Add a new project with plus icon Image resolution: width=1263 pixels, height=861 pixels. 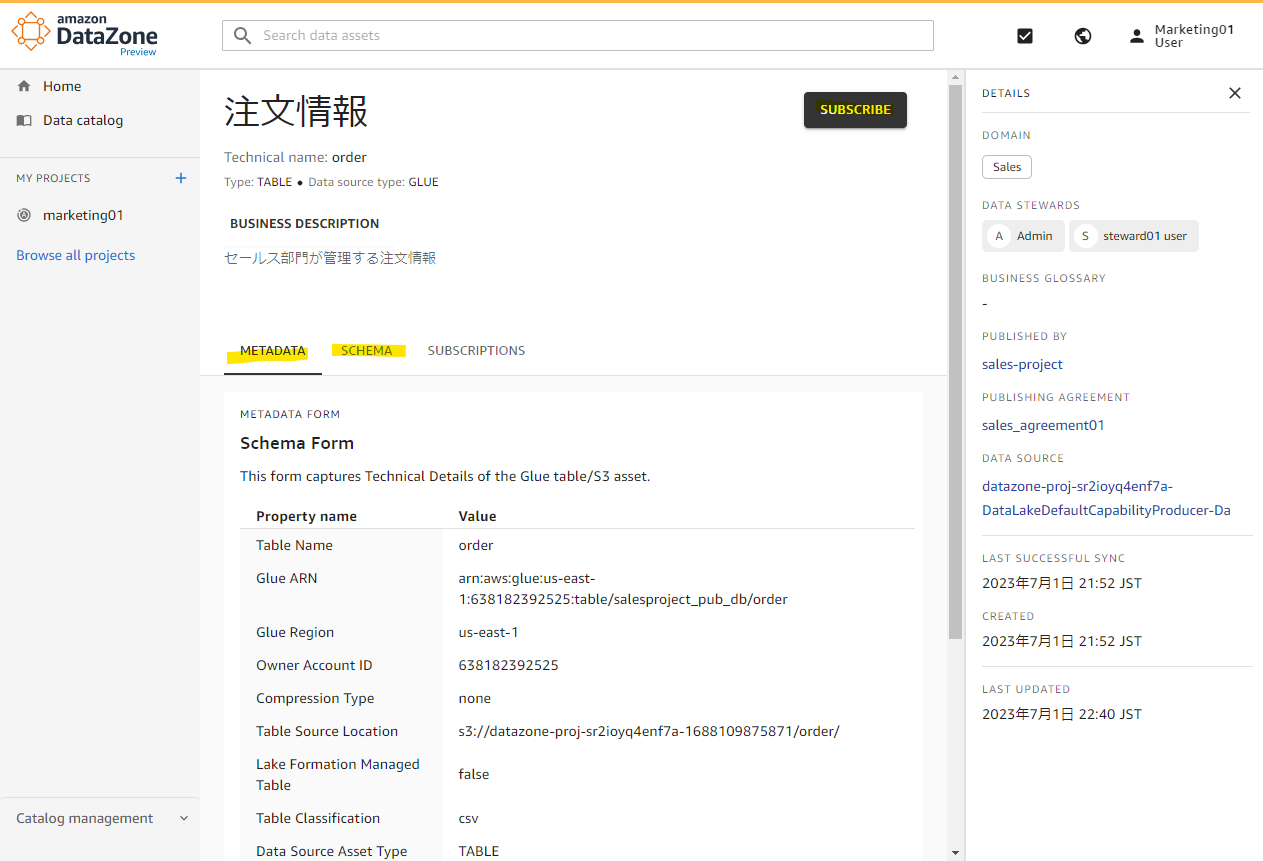coord(181,178)
